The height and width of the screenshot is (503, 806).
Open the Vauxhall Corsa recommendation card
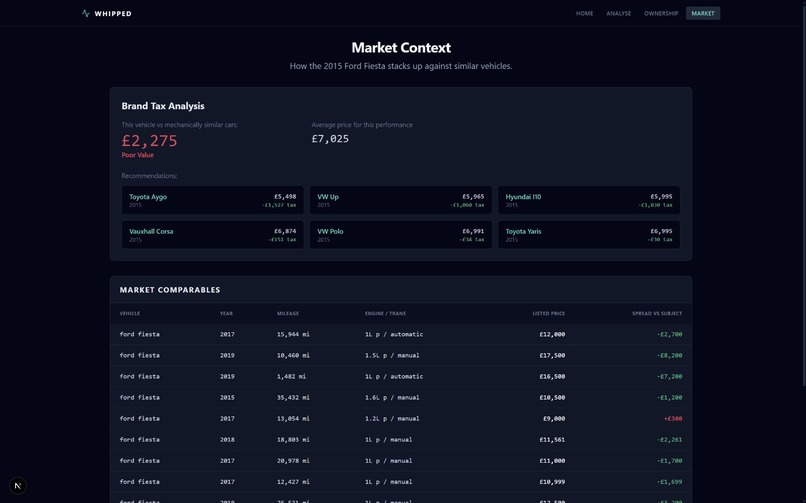tap(212, 235)
